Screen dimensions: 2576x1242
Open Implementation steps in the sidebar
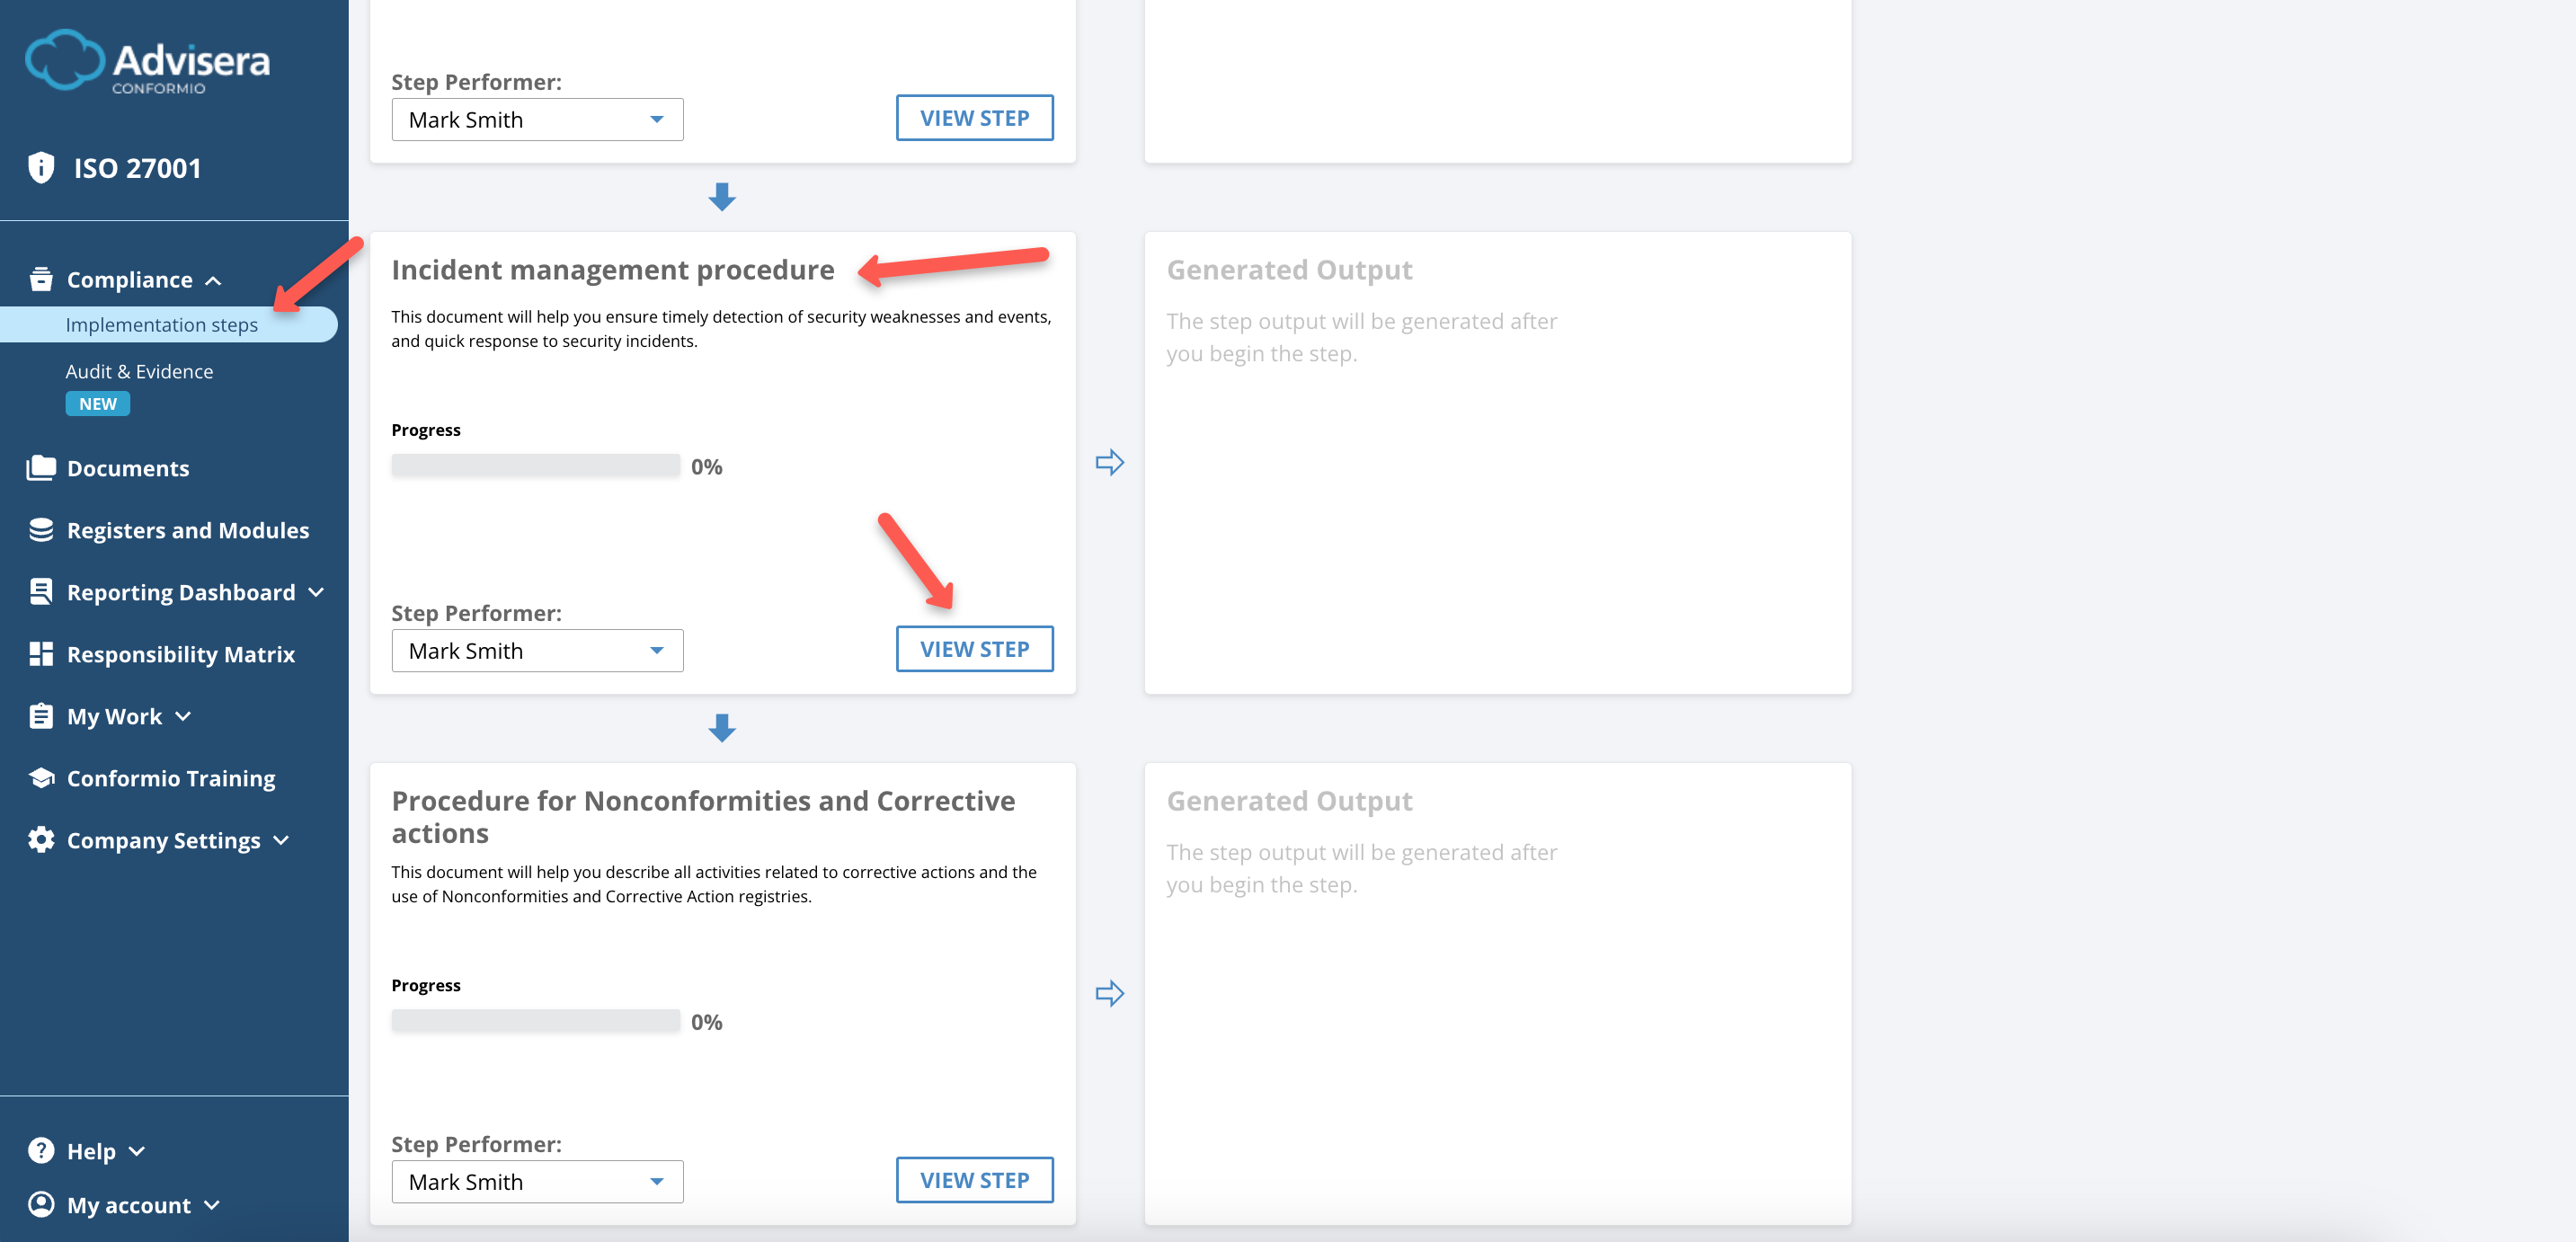tap(161, 325)
